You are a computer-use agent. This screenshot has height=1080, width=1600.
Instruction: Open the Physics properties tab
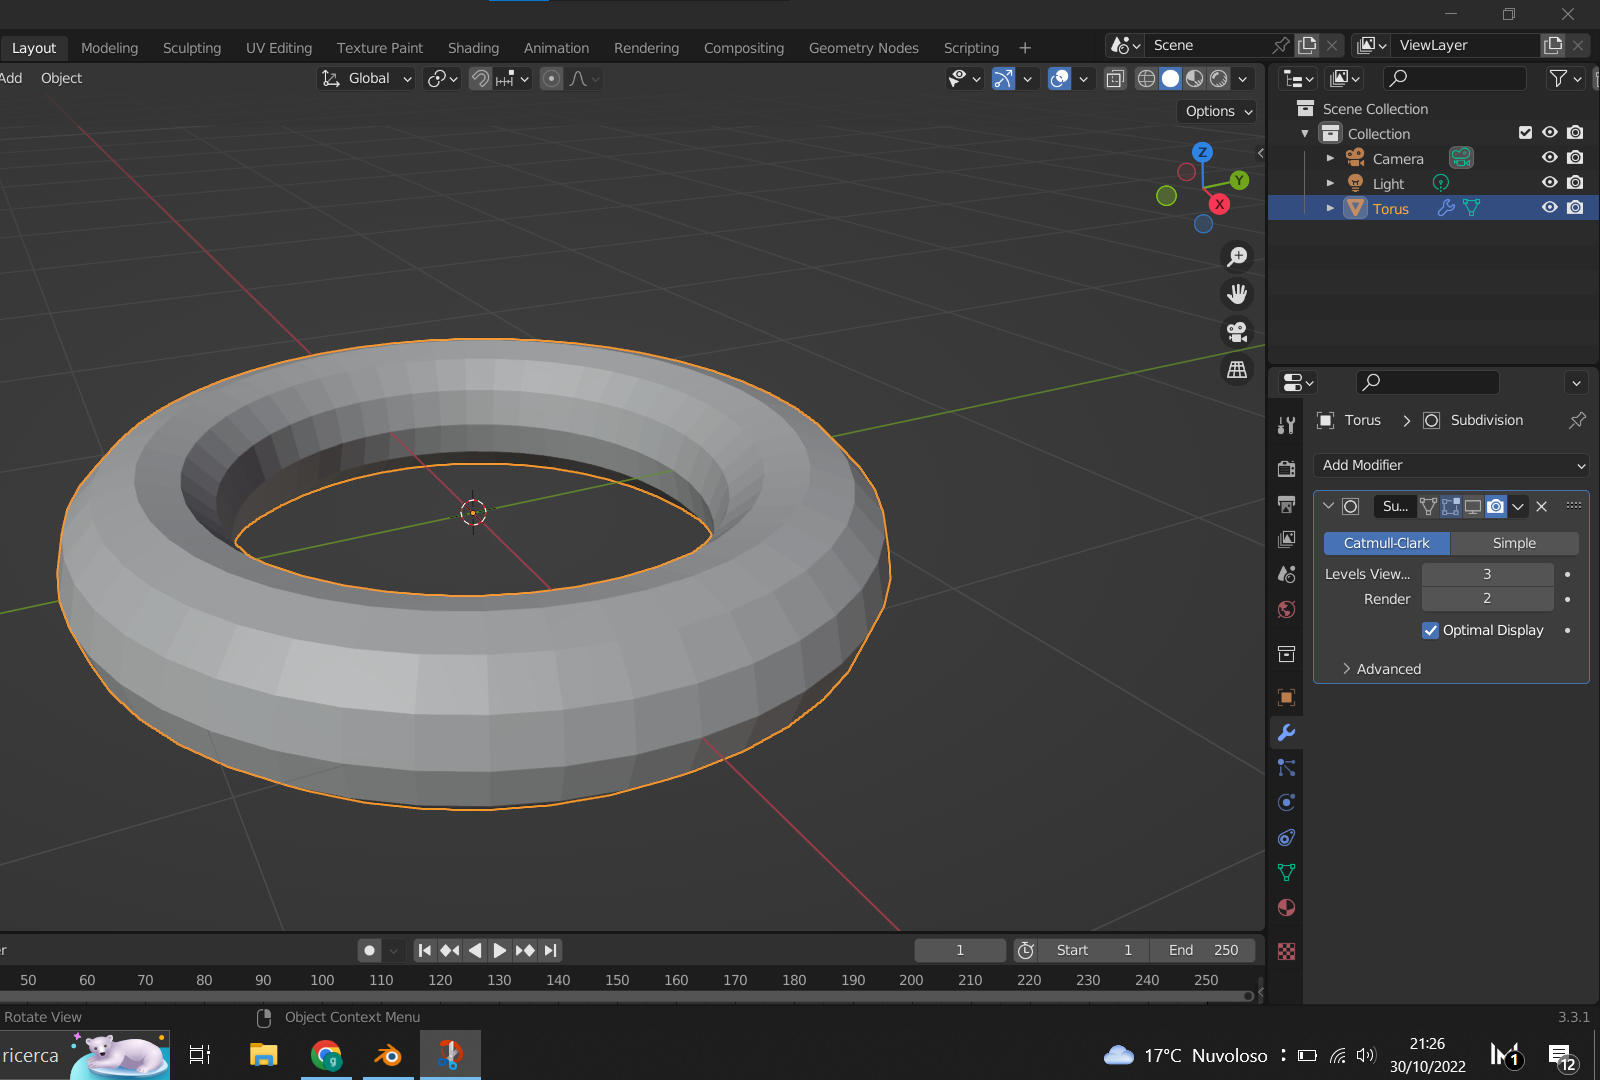pos(1286,803)
